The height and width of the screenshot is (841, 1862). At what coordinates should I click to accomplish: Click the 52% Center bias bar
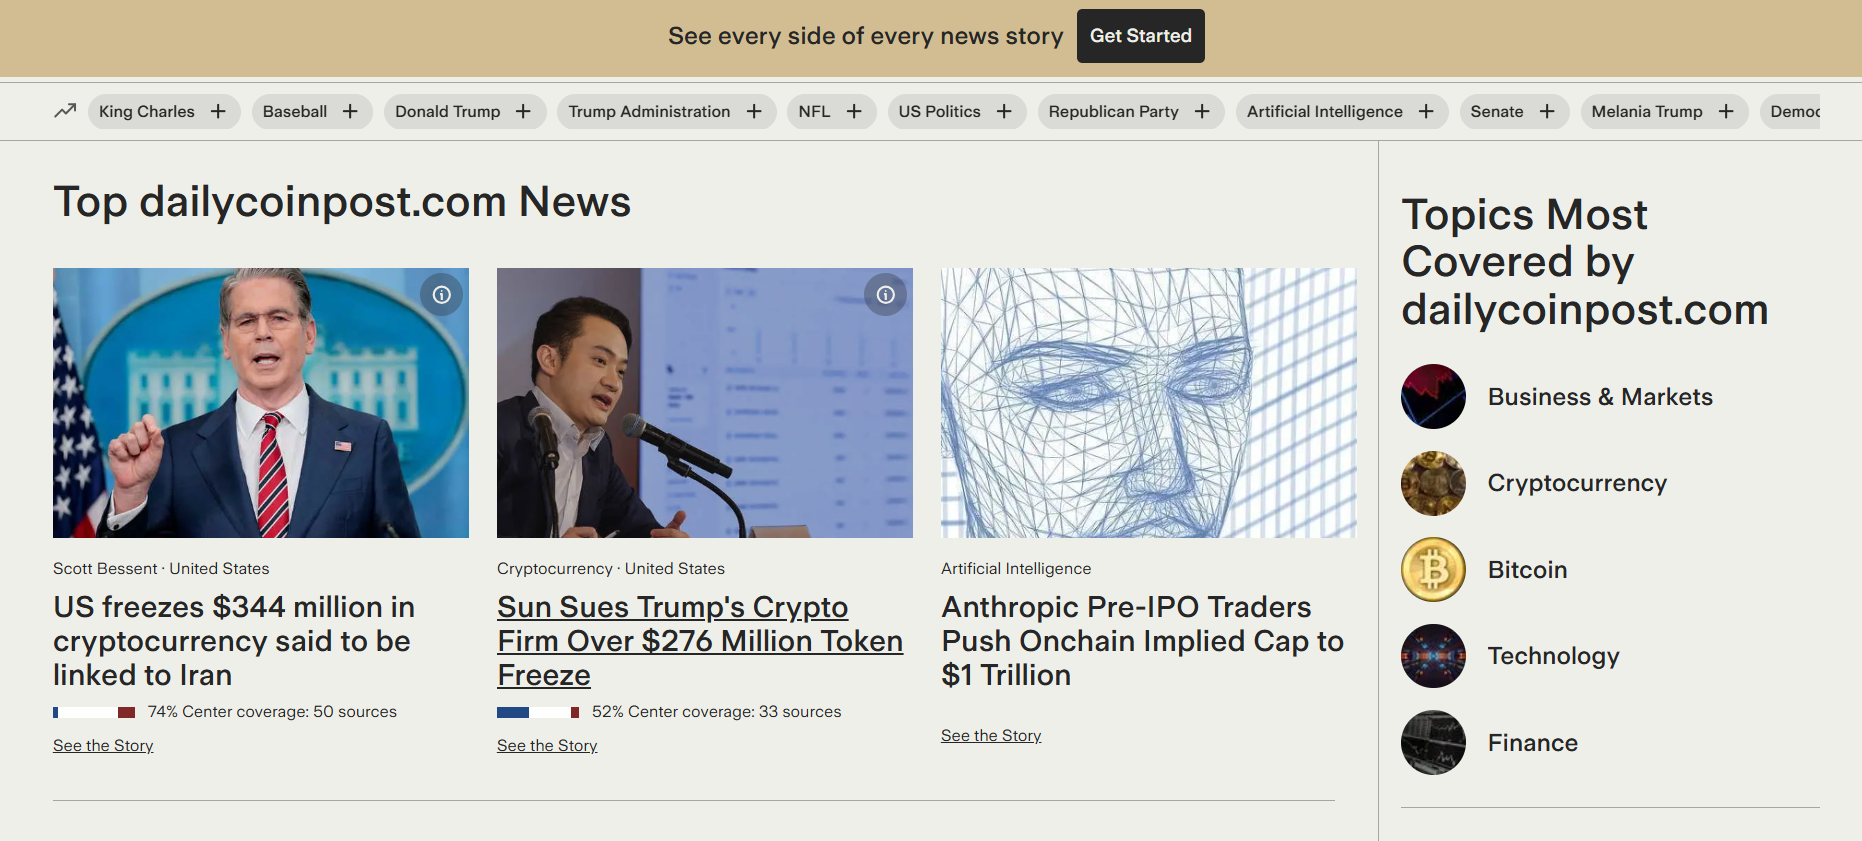click(x=538, y=712)
